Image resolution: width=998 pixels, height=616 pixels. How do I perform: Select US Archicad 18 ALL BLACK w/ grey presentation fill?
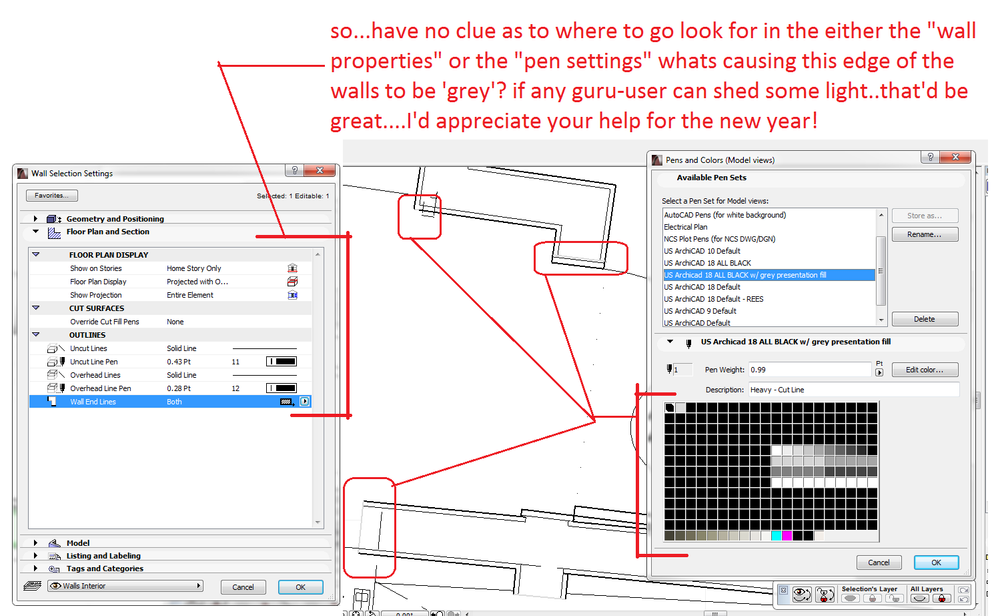[769, 275]
